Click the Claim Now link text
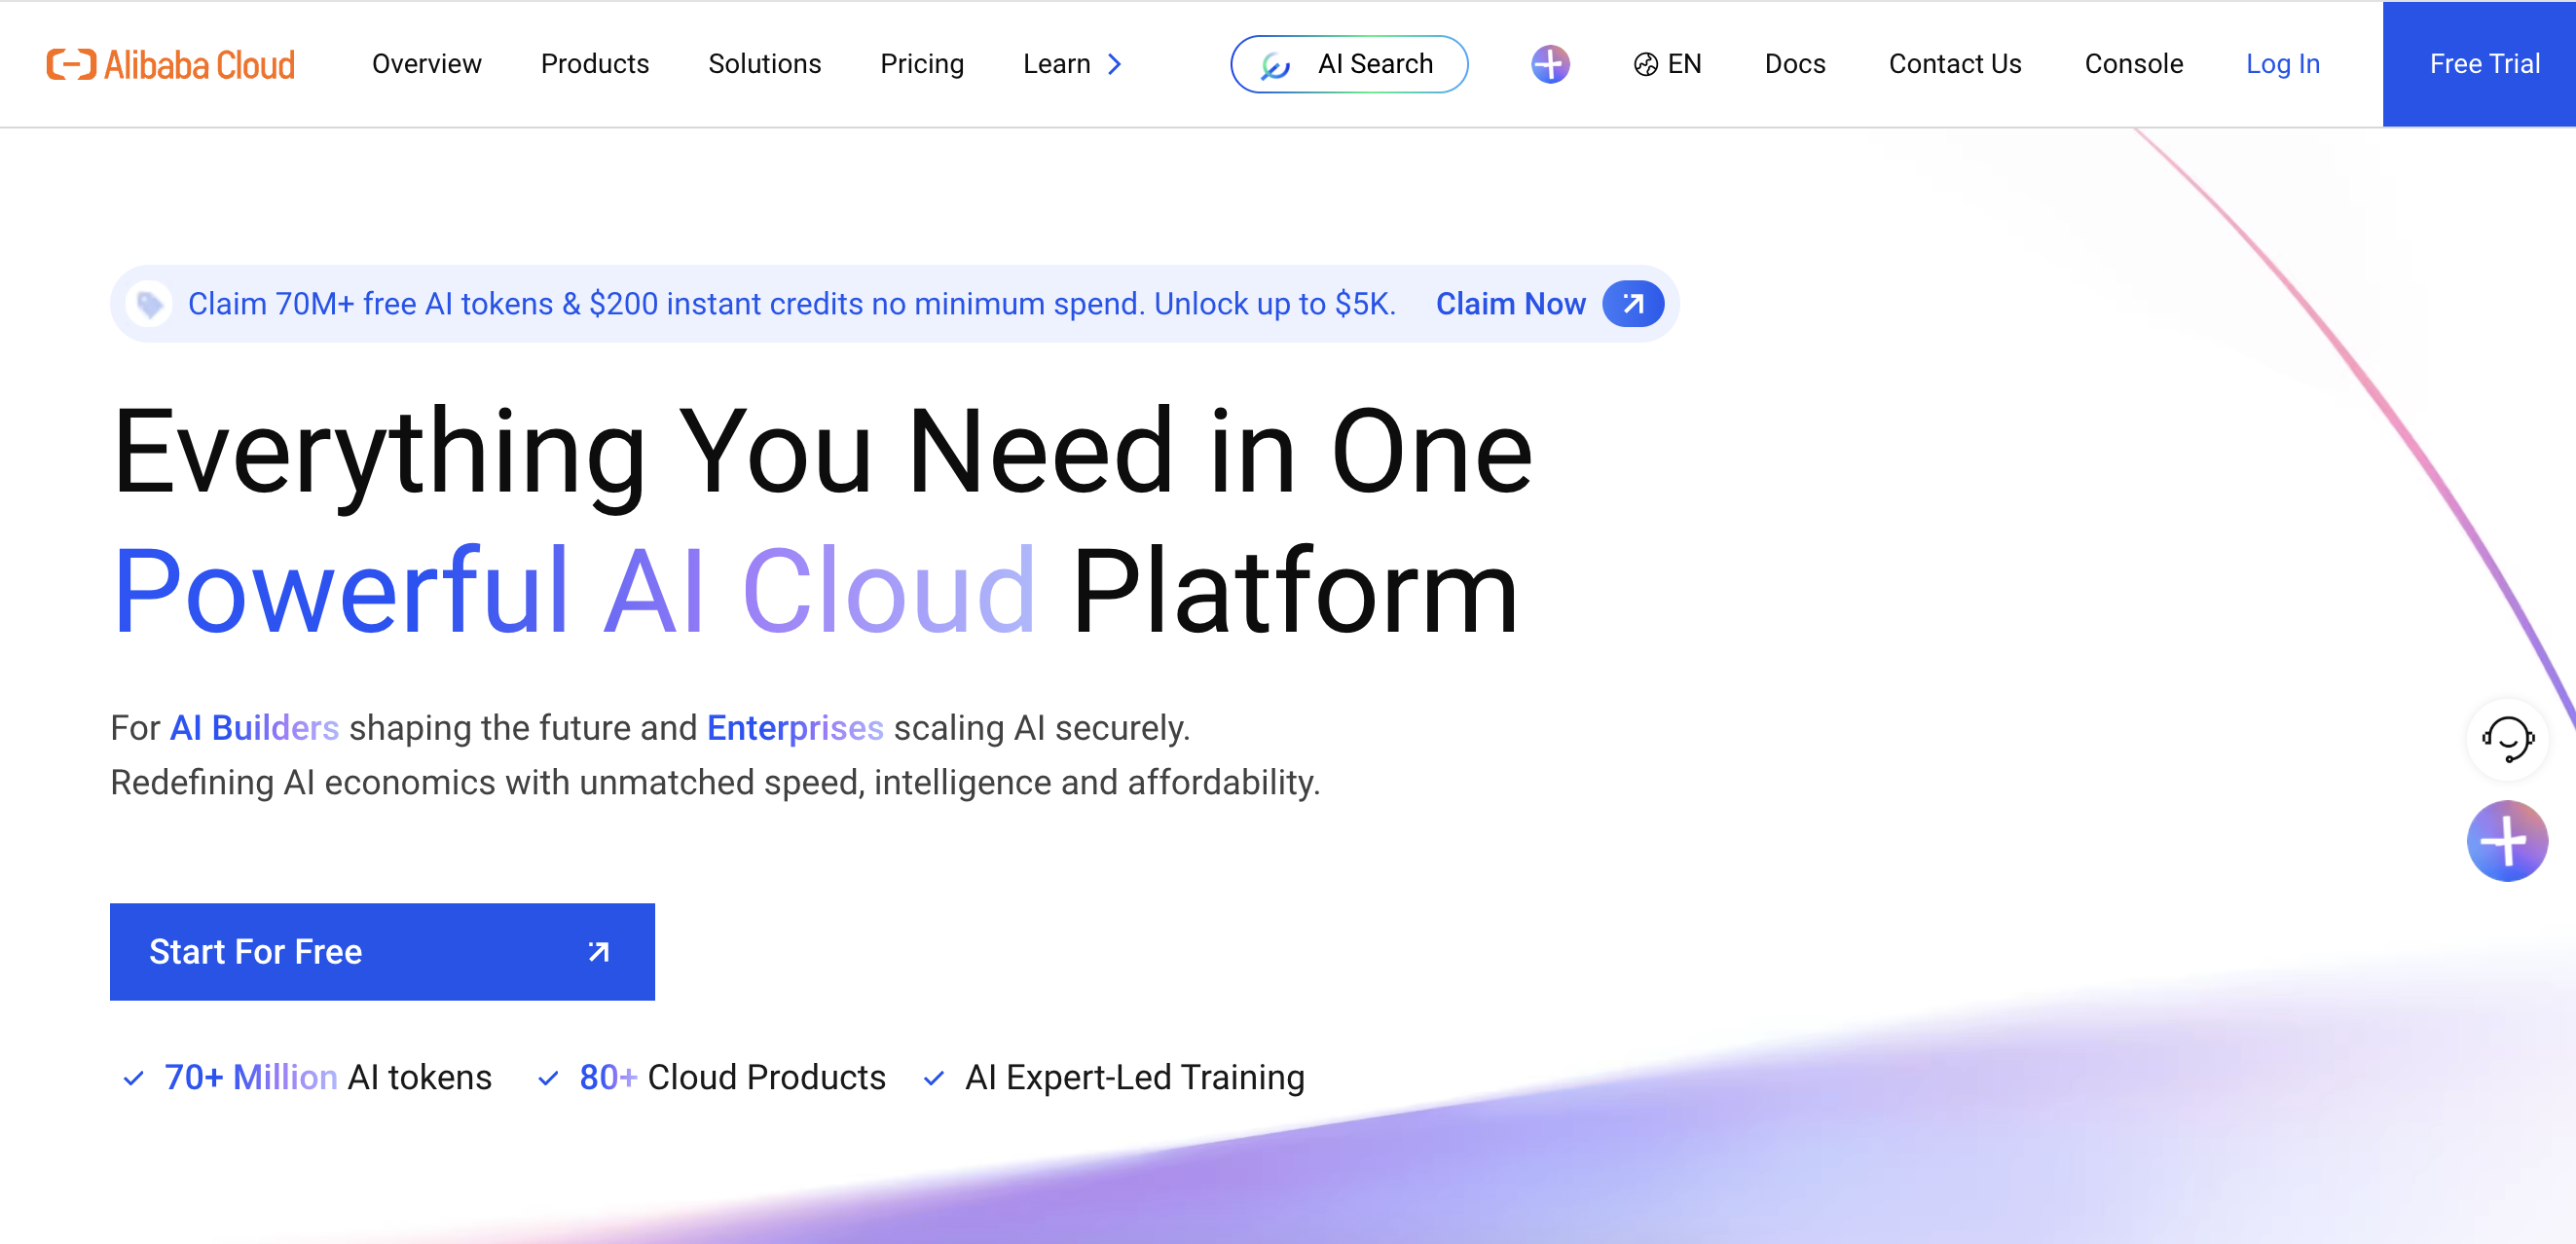The height and width of the screenshot is (1244, 2576). (1510, 304)
